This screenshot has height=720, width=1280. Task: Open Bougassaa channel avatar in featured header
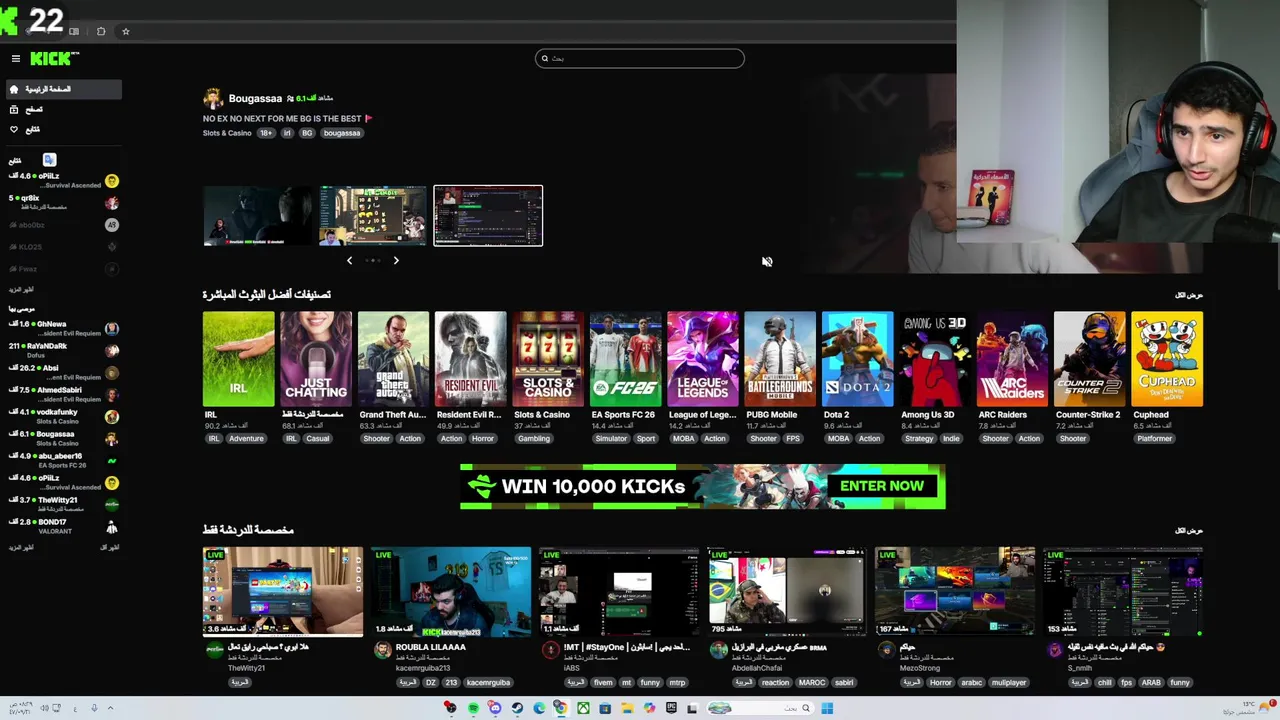click(x=213, y=98)
